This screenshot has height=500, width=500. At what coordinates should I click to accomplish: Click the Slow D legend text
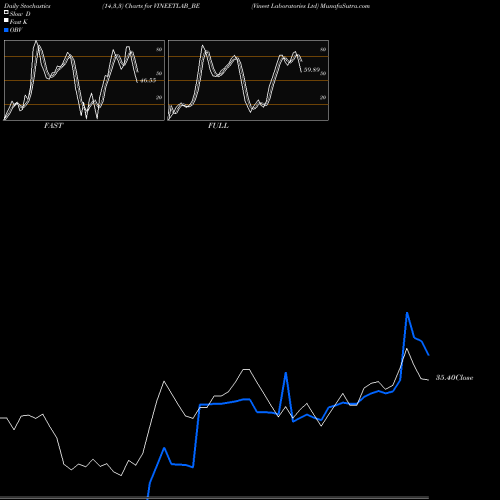click(20, 14)
